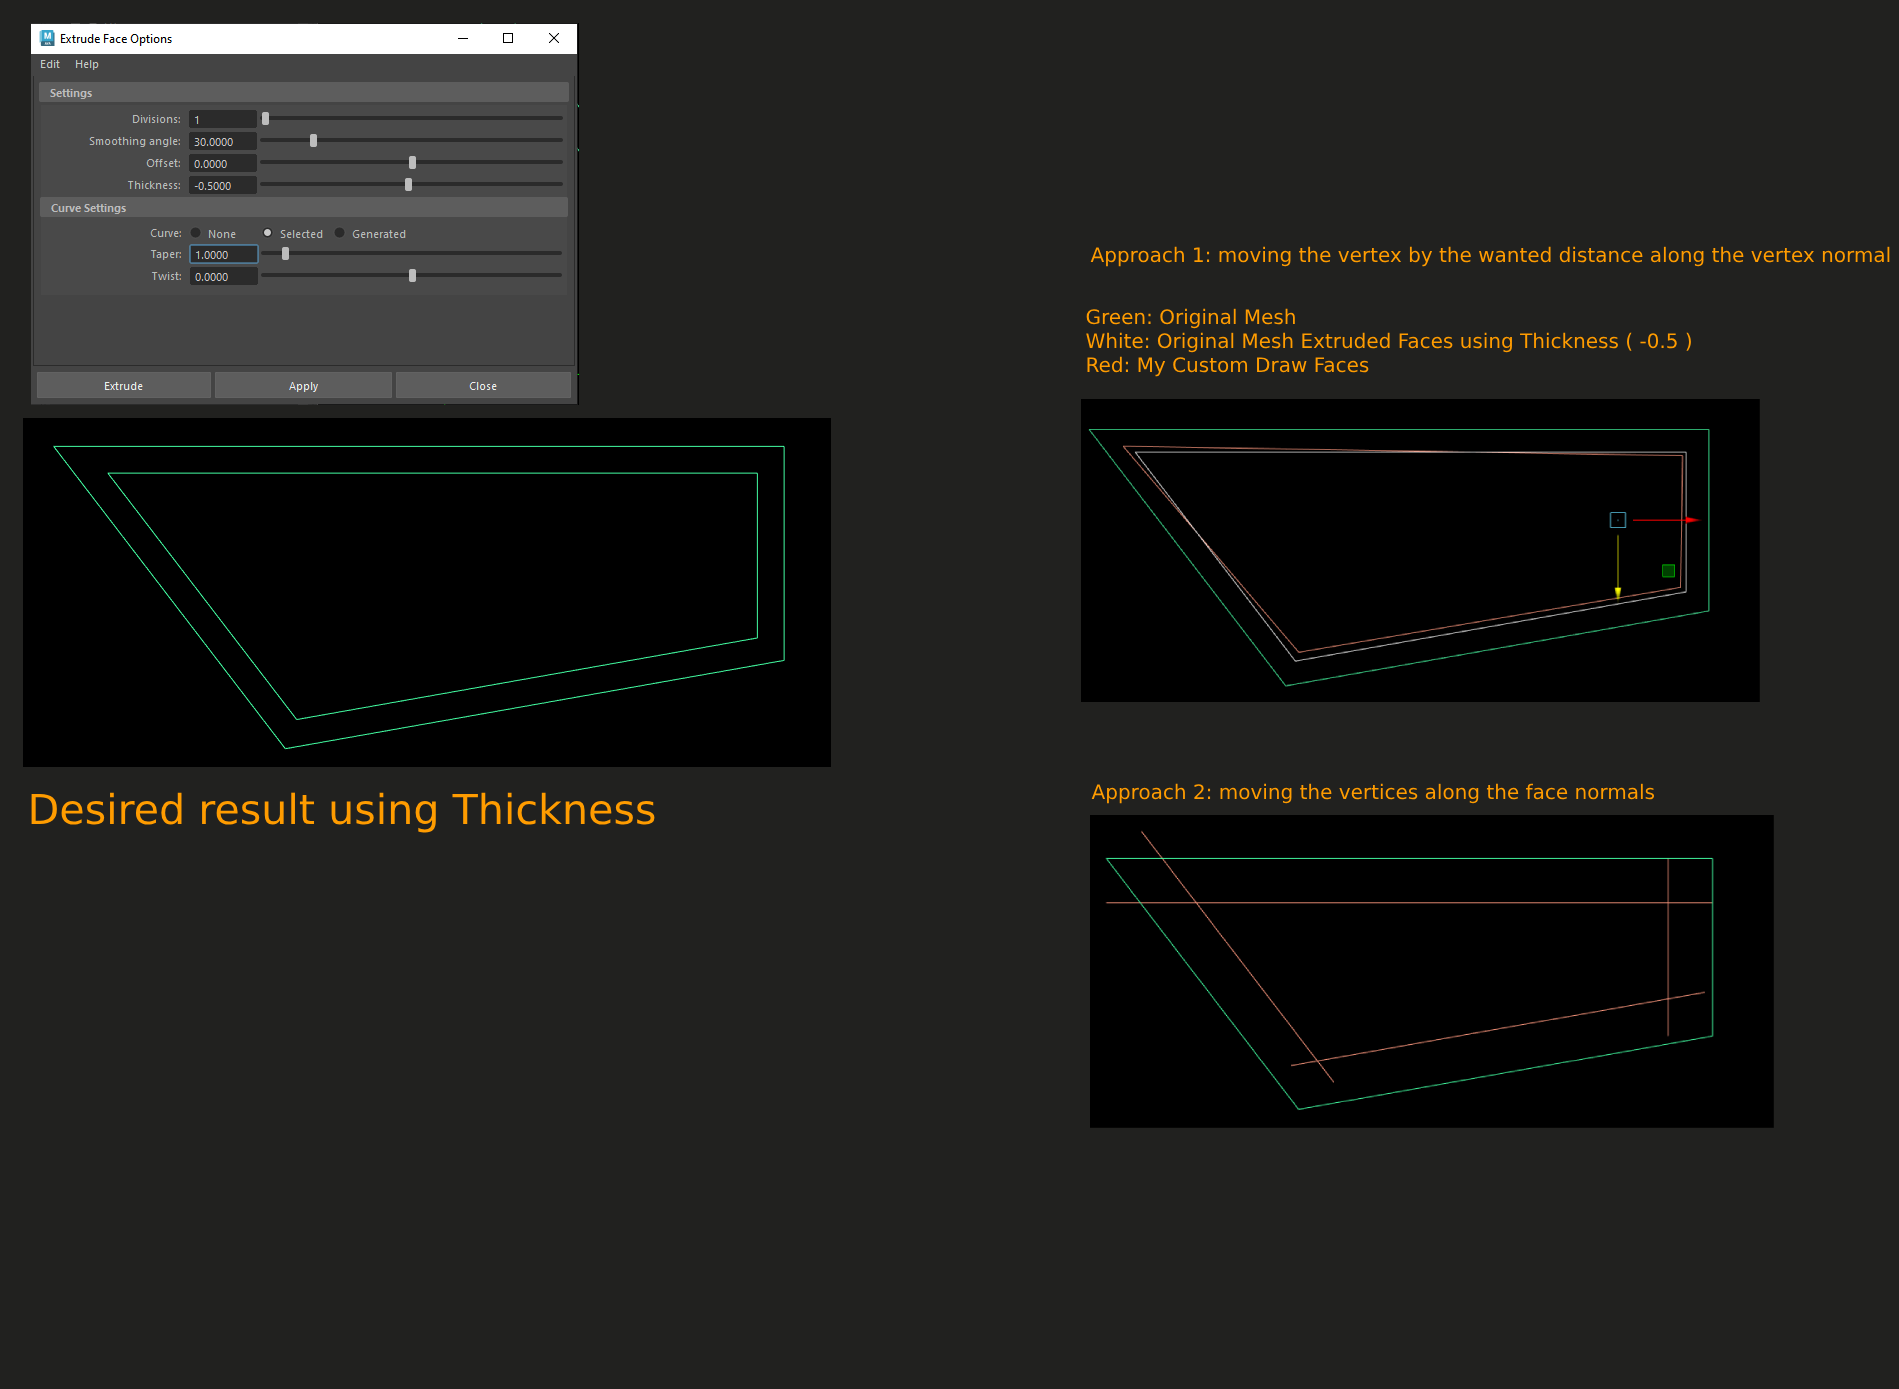Click the Maya icon in the title bar

(47, 38)
